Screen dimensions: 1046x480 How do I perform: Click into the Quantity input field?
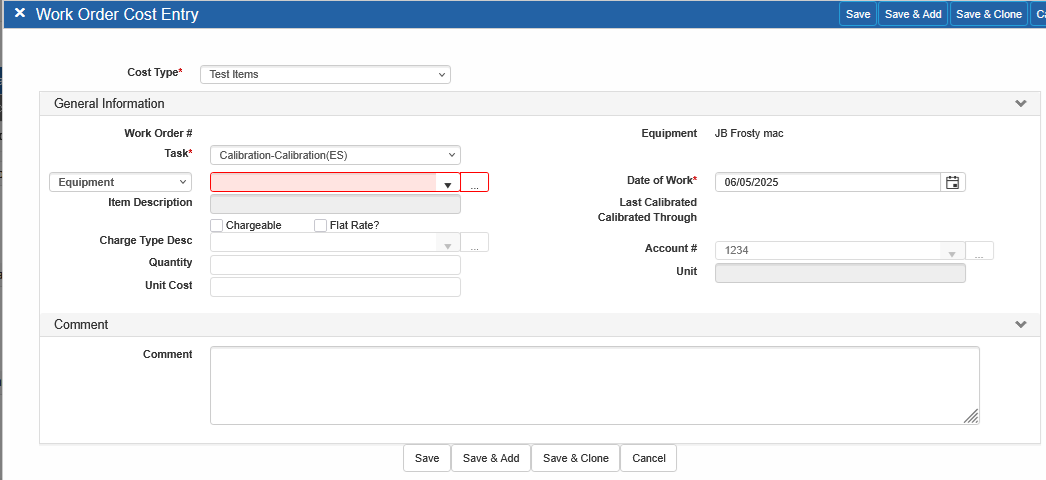pos(335,265)
